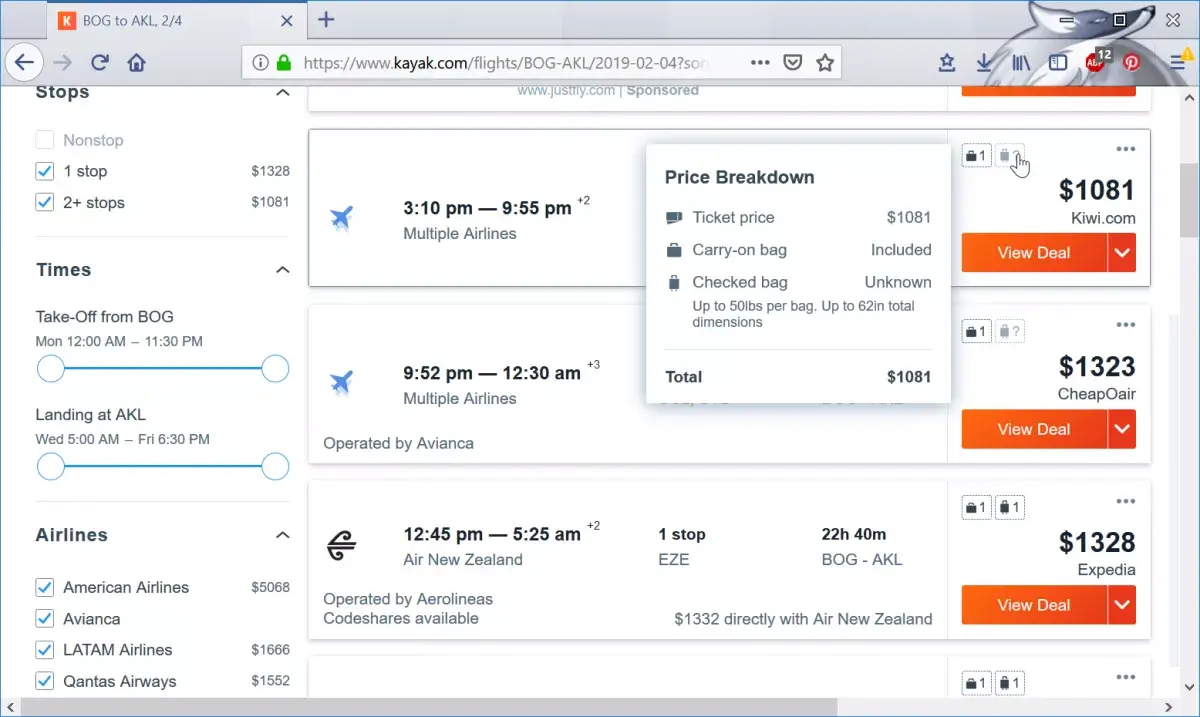Toggle the sidebar view icon
The height and width of the screenshot is (717, 1200).
pos(1058,62)
